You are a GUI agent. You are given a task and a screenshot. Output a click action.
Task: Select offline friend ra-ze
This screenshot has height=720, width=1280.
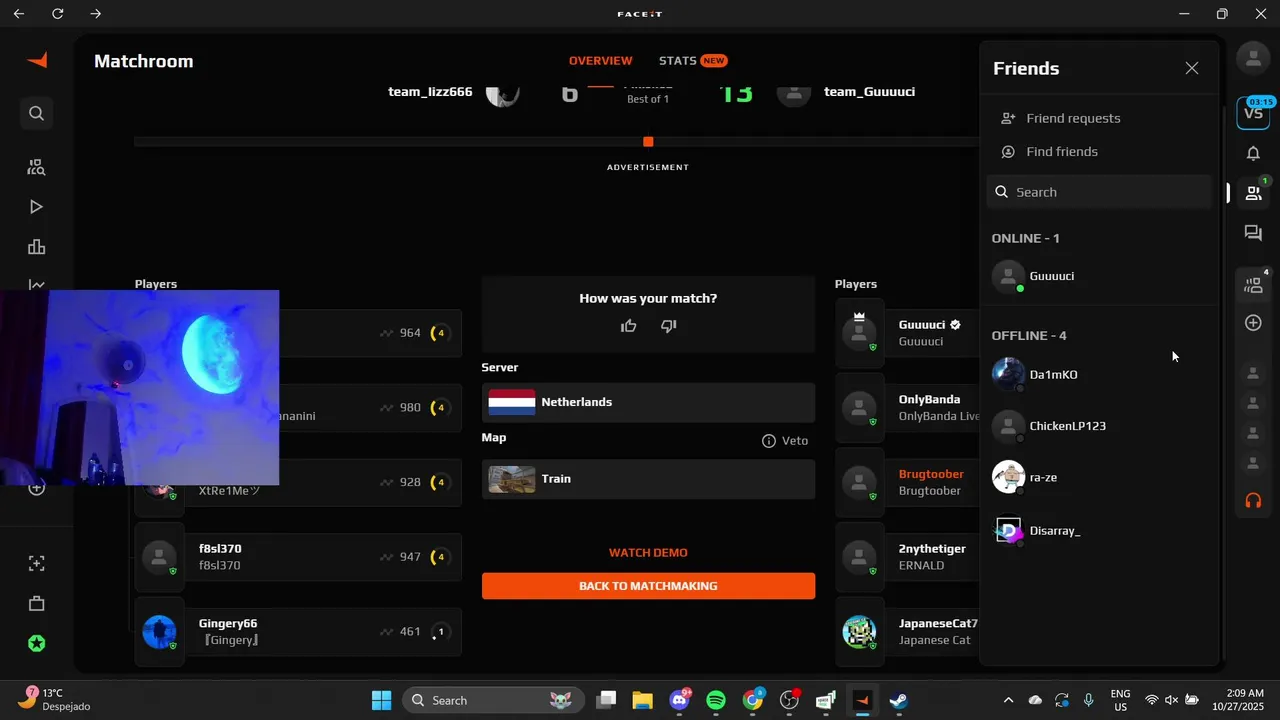[1099, 477]
